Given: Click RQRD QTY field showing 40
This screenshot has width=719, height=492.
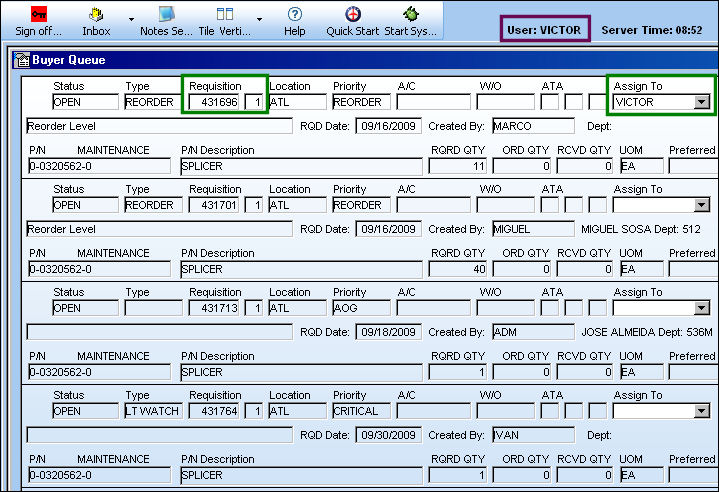Looking at the screenshot, I should pyautogui.click(x=458, y=269).
